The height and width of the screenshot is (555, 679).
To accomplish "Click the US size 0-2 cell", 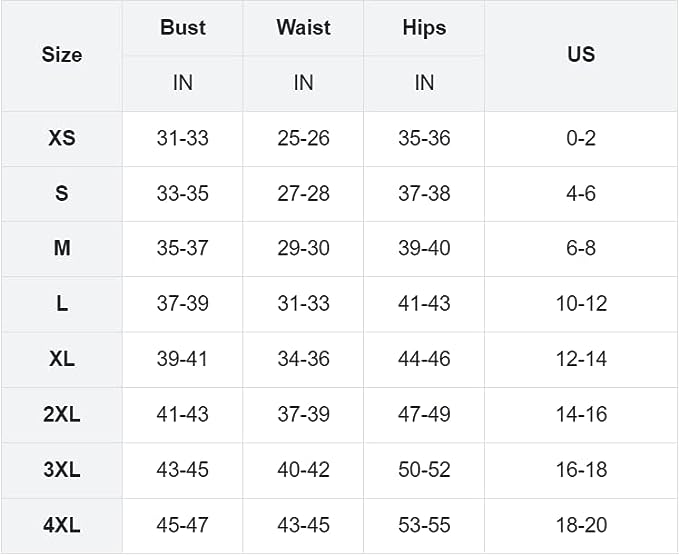I will [x=581, y=138].
